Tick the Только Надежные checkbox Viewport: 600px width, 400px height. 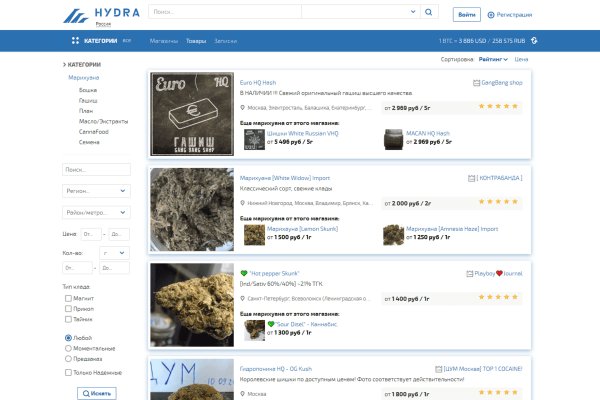coord(67,373)
